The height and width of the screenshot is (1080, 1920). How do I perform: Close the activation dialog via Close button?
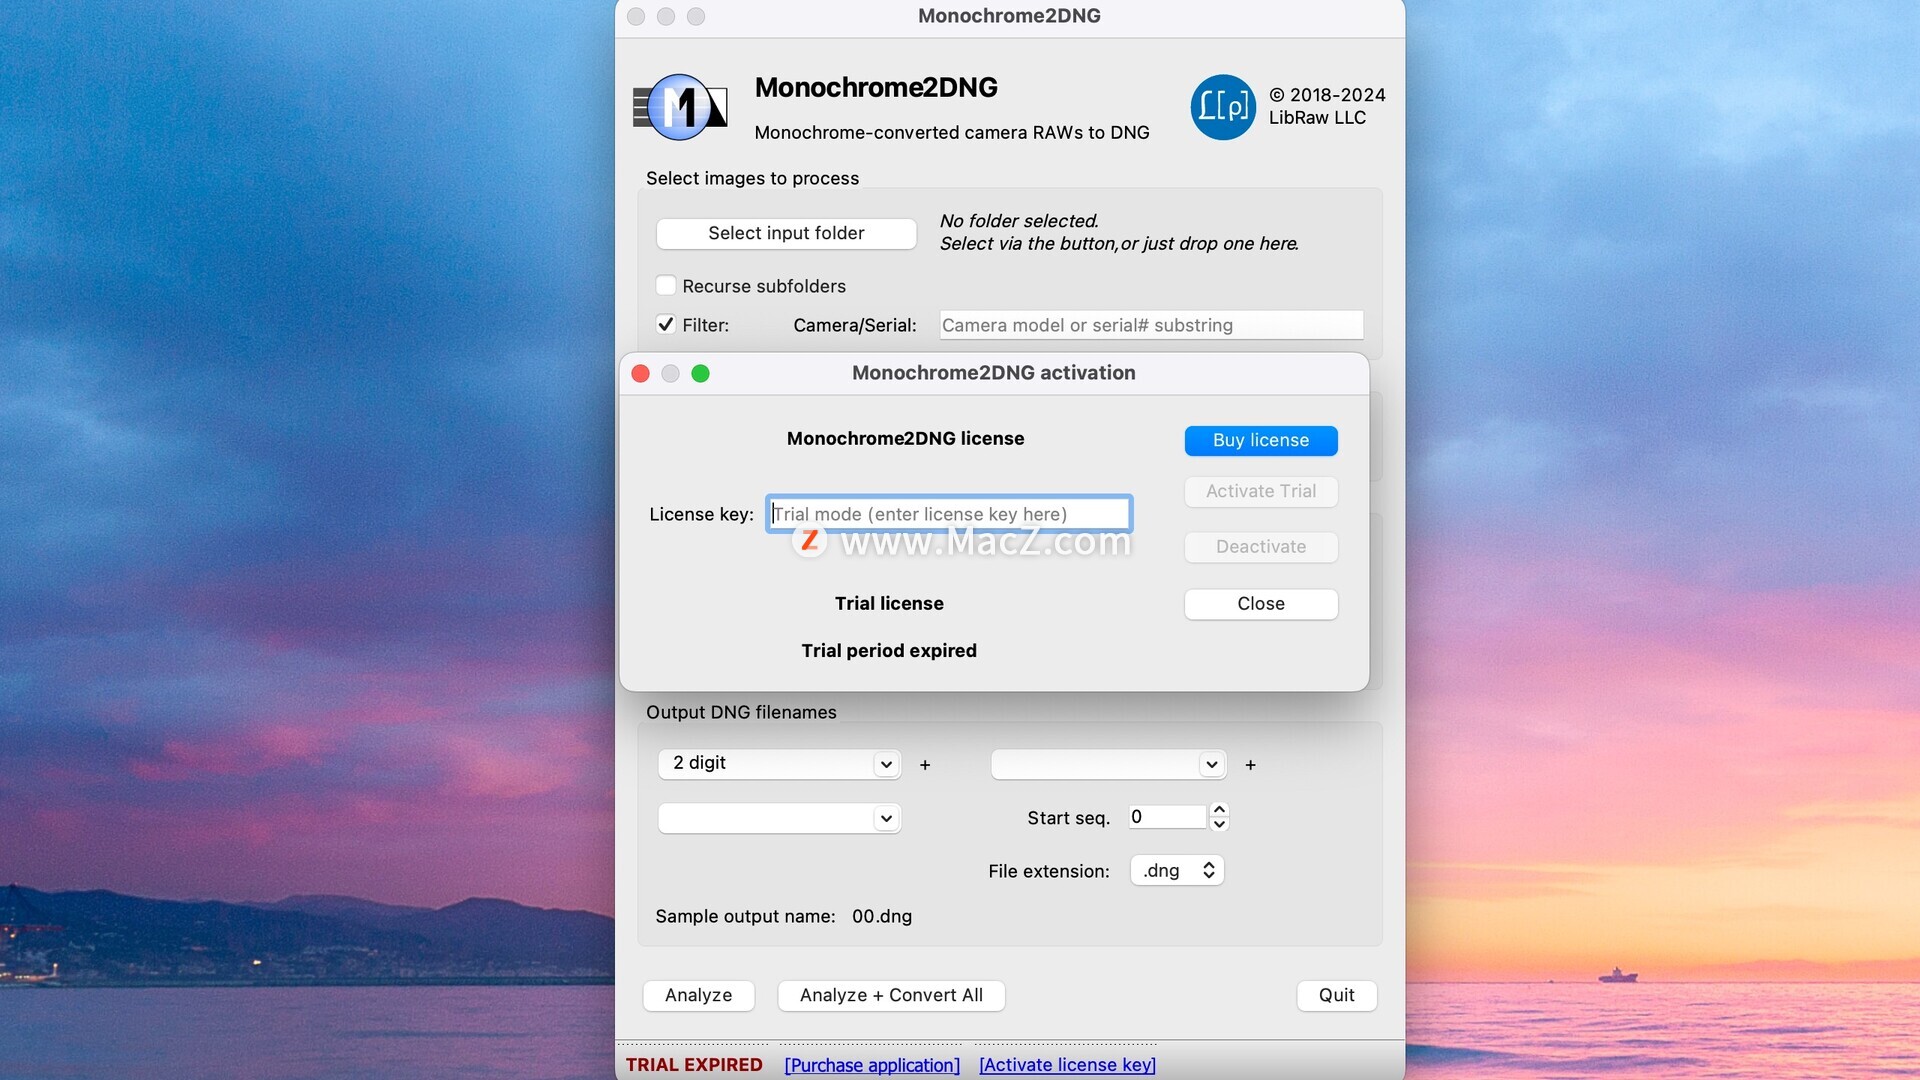pyautogui.click(x=1261, y=604)
